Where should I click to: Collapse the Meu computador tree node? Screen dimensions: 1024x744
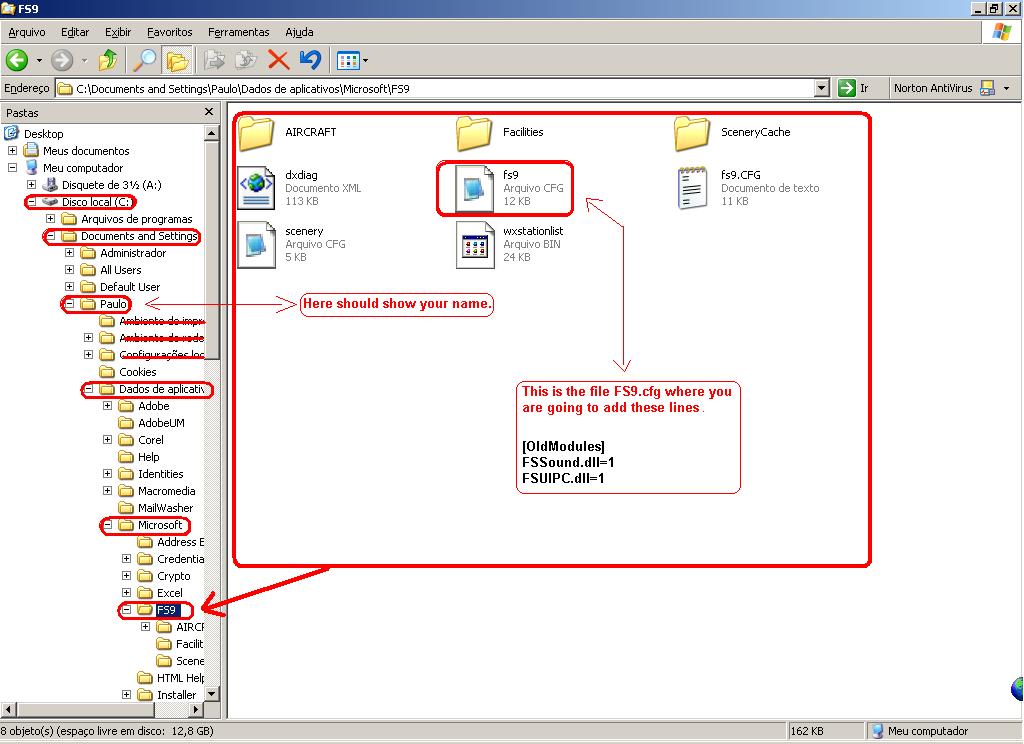tap(12, 167)
